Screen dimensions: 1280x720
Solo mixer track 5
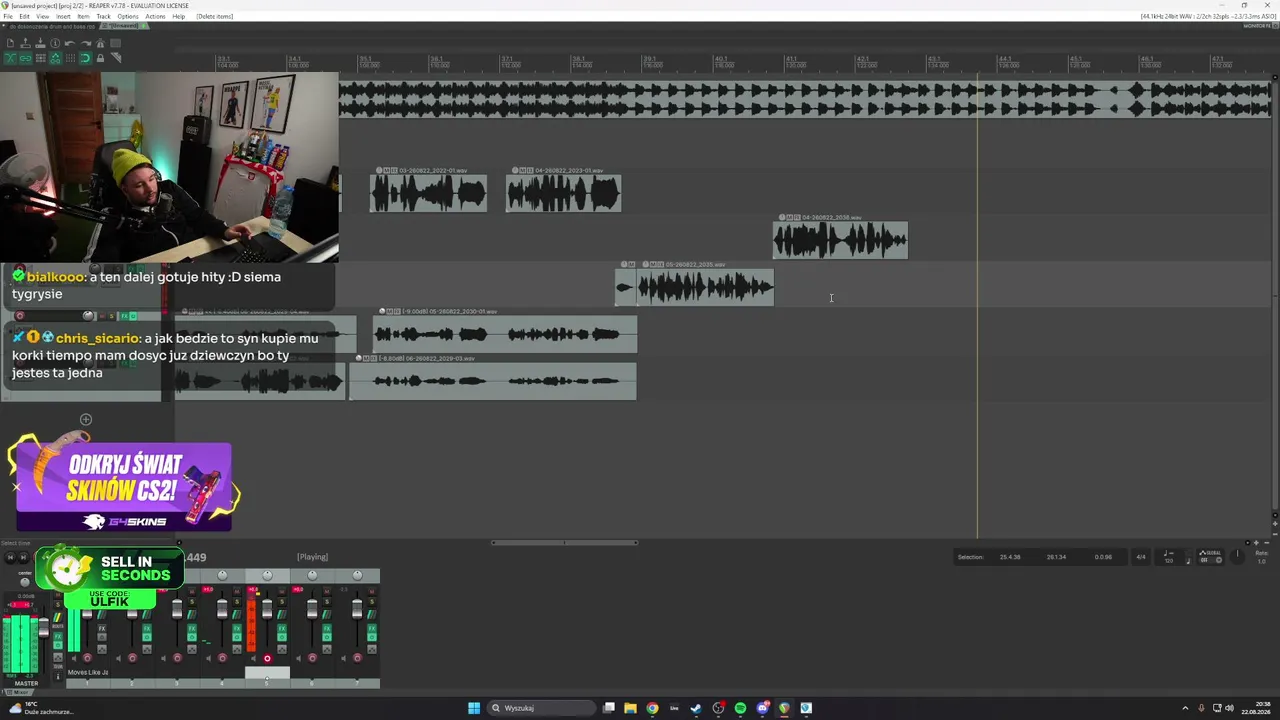pyautogui.click(x=281, y=601)
